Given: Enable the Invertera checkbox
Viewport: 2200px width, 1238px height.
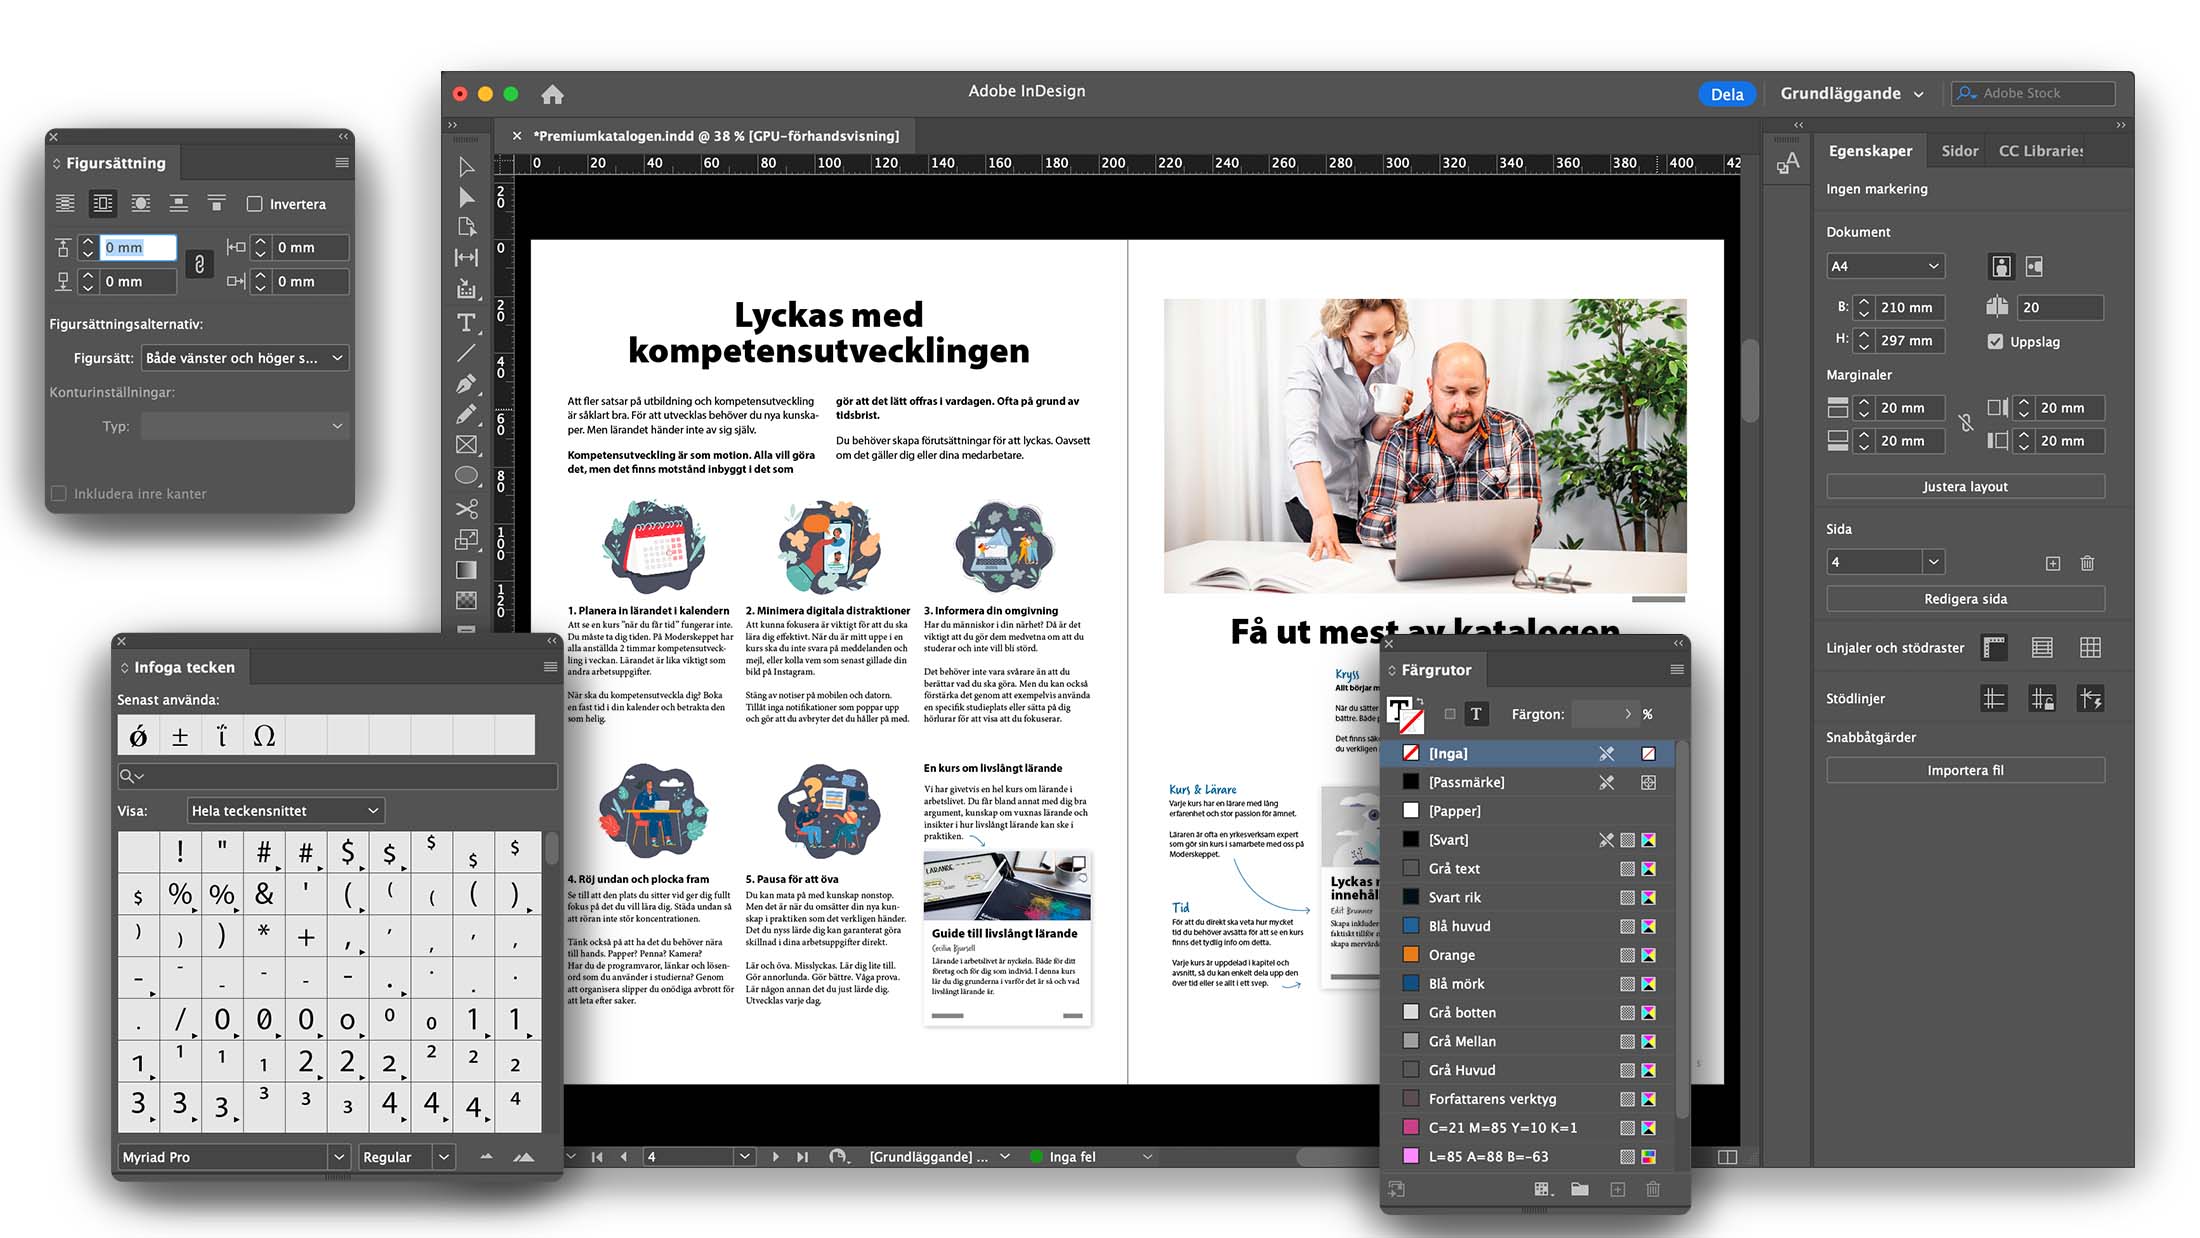Looking at the screenshot, I should click(x=255, y=204).
